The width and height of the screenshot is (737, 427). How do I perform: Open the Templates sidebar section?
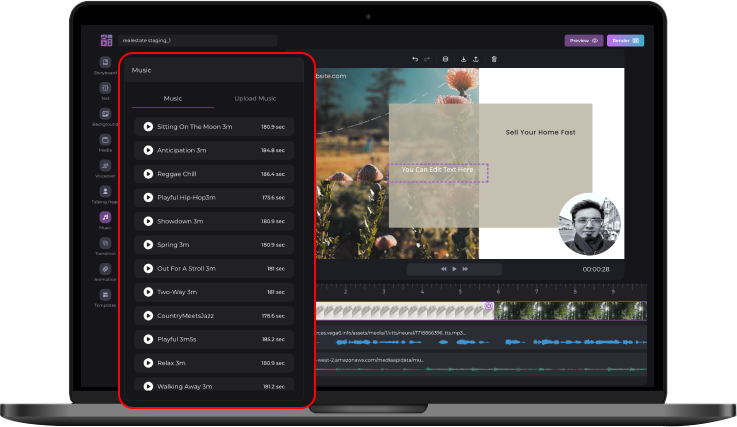click(x=105, y=296)
